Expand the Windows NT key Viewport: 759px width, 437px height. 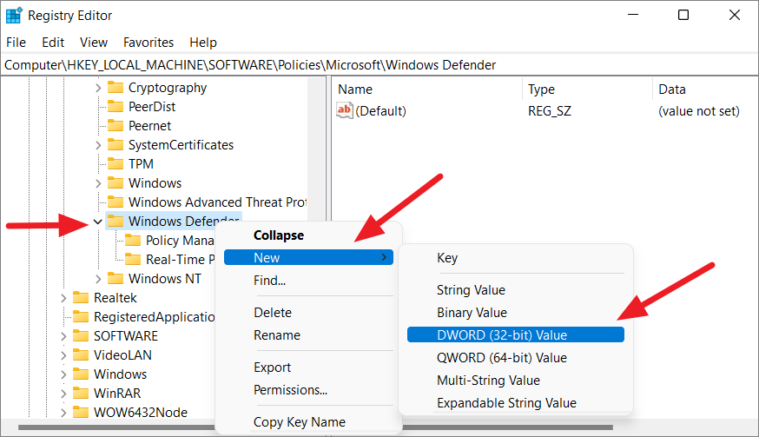98,279
